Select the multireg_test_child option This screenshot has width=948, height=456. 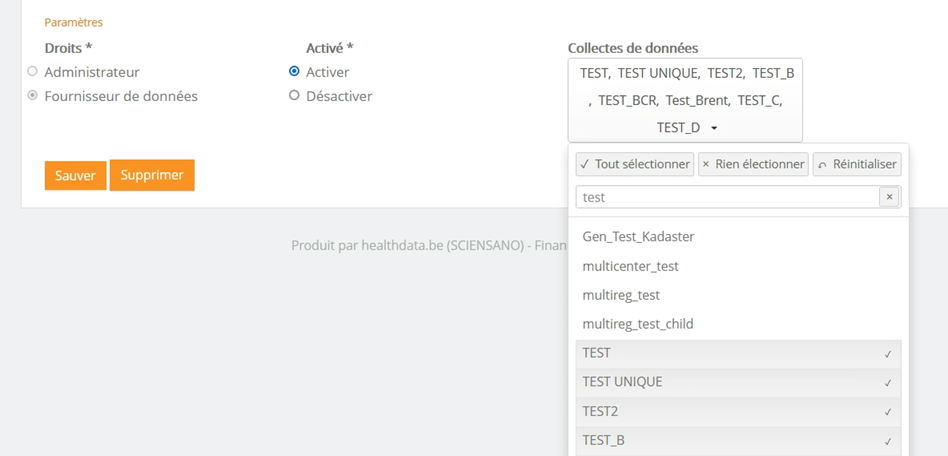(x=637, y=324)
